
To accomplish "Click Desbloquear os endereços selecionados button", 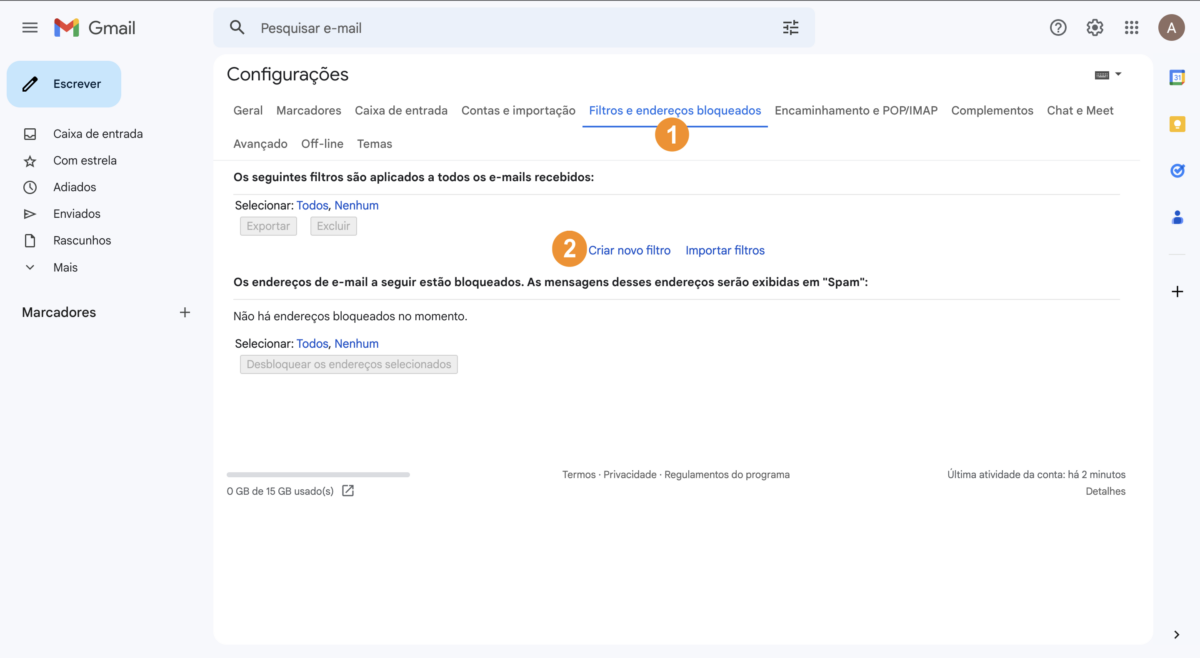I will (349, 364).
